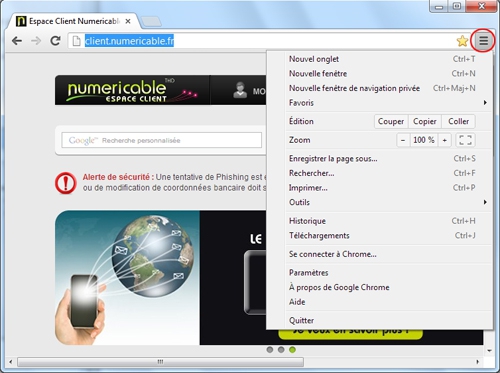Select the green third carousel dot

[292, 350]
